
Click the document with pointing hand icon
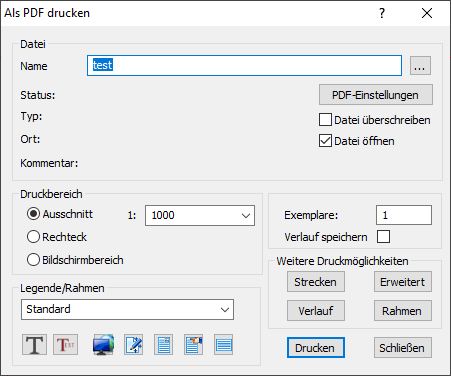[x=193, y=345]
